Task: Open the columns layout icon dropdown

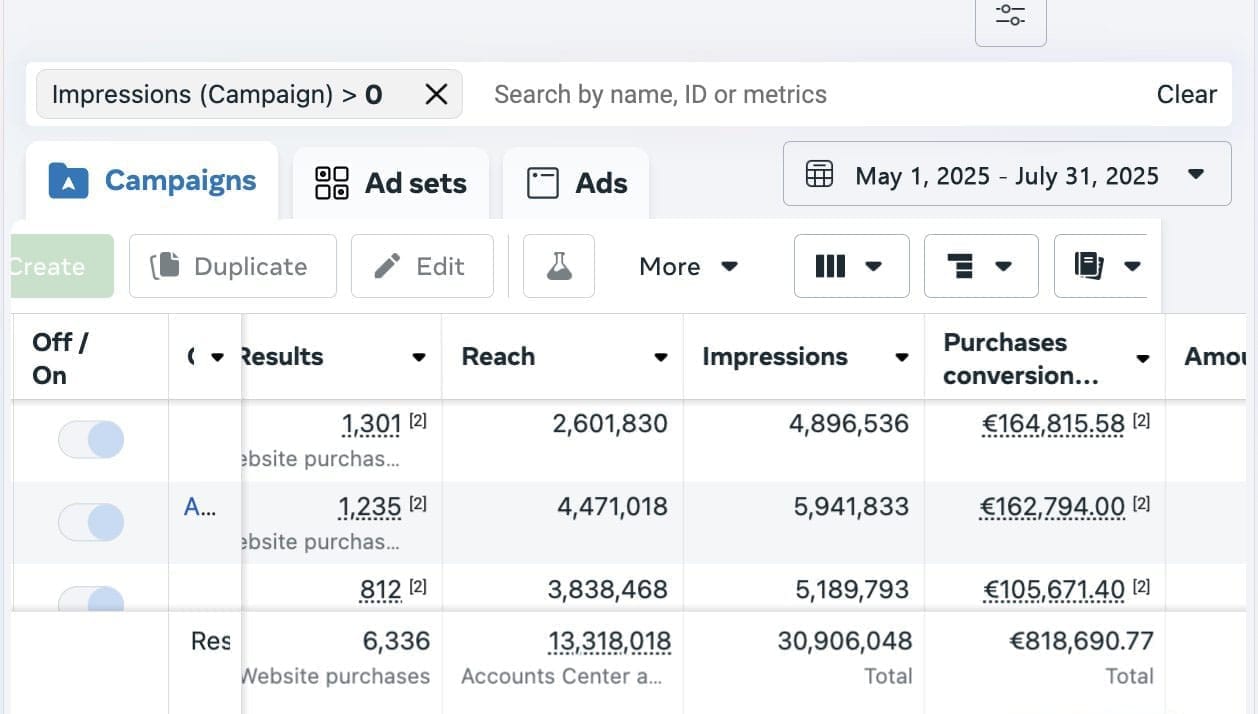Action: click(851, 266)
